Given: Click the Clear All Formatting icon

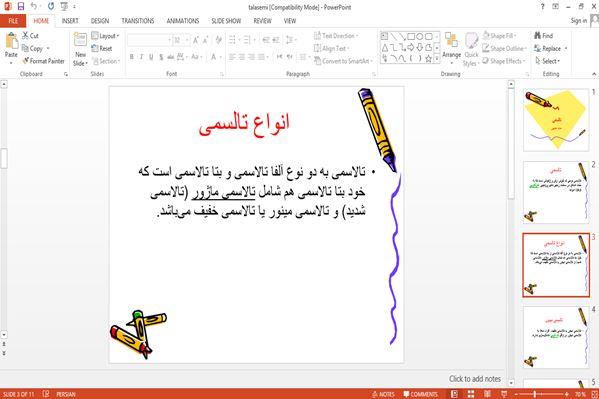Looking at the screenshot, I should 219,40.
